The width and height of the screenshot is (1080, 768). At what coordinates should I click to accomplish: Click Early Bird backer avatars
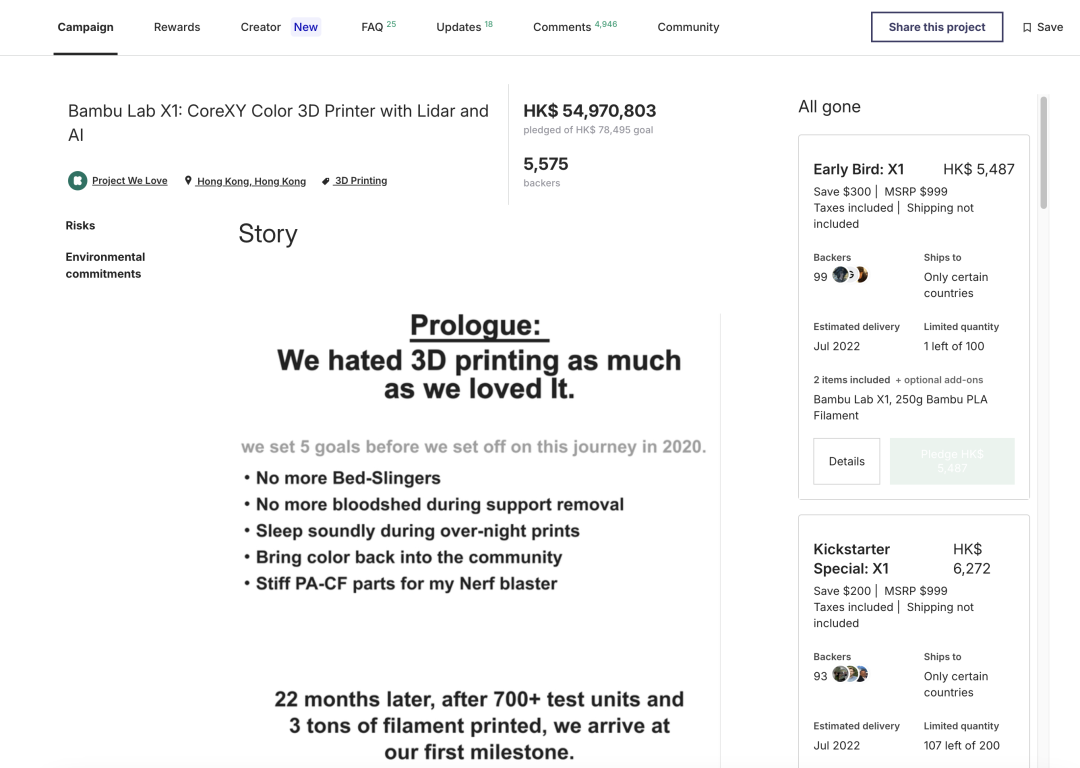pos(850,275)
